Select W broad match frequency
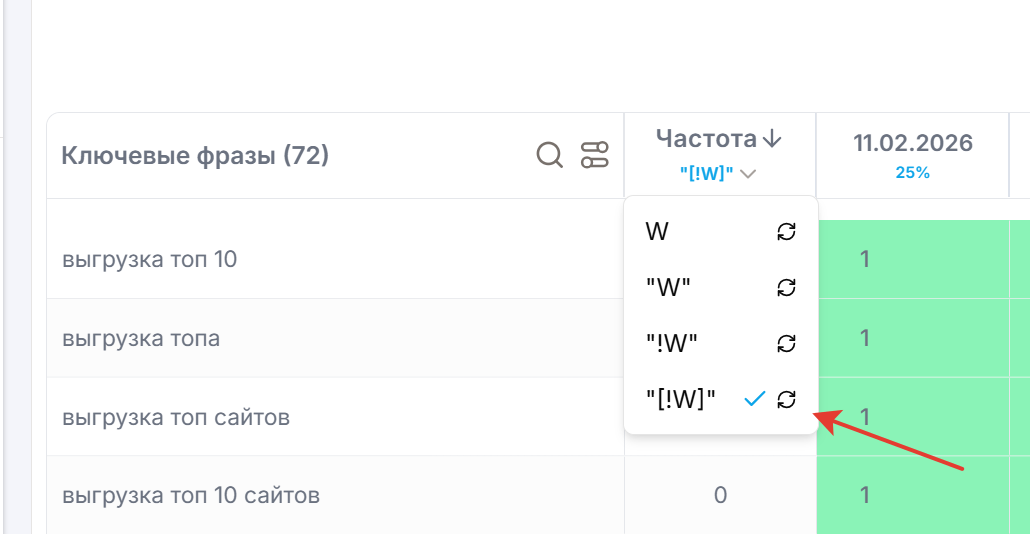 coord(658,232)
